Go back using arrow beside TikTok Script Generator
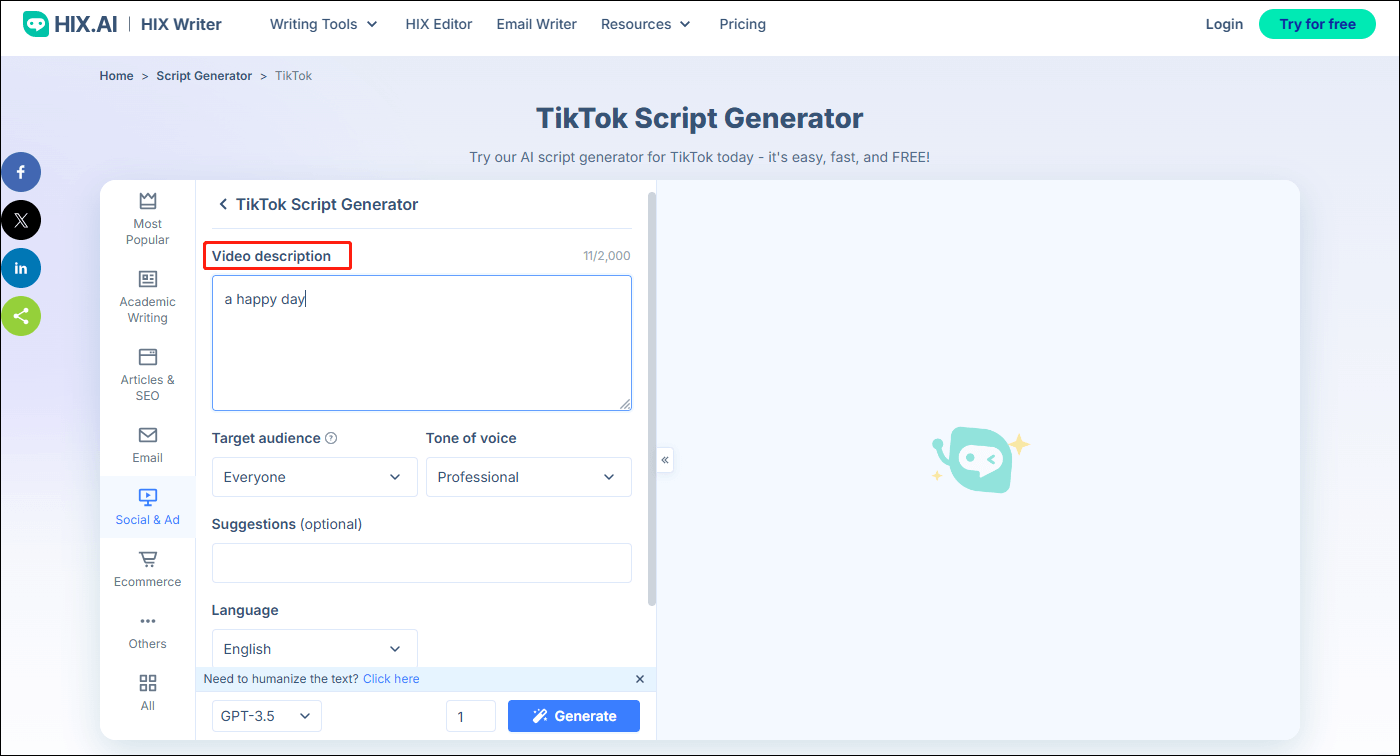The image size is (1400, 756). (223, 204)
